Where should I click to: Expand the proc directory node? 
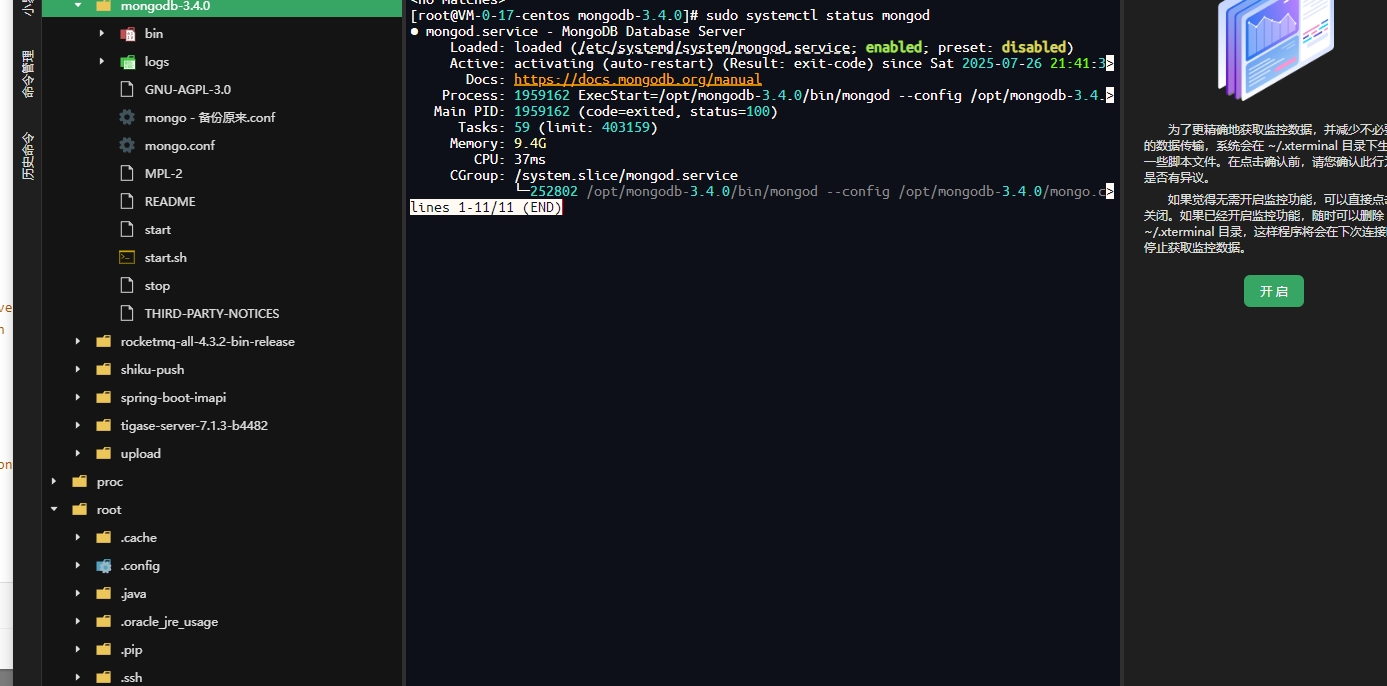tap(54, 481)
